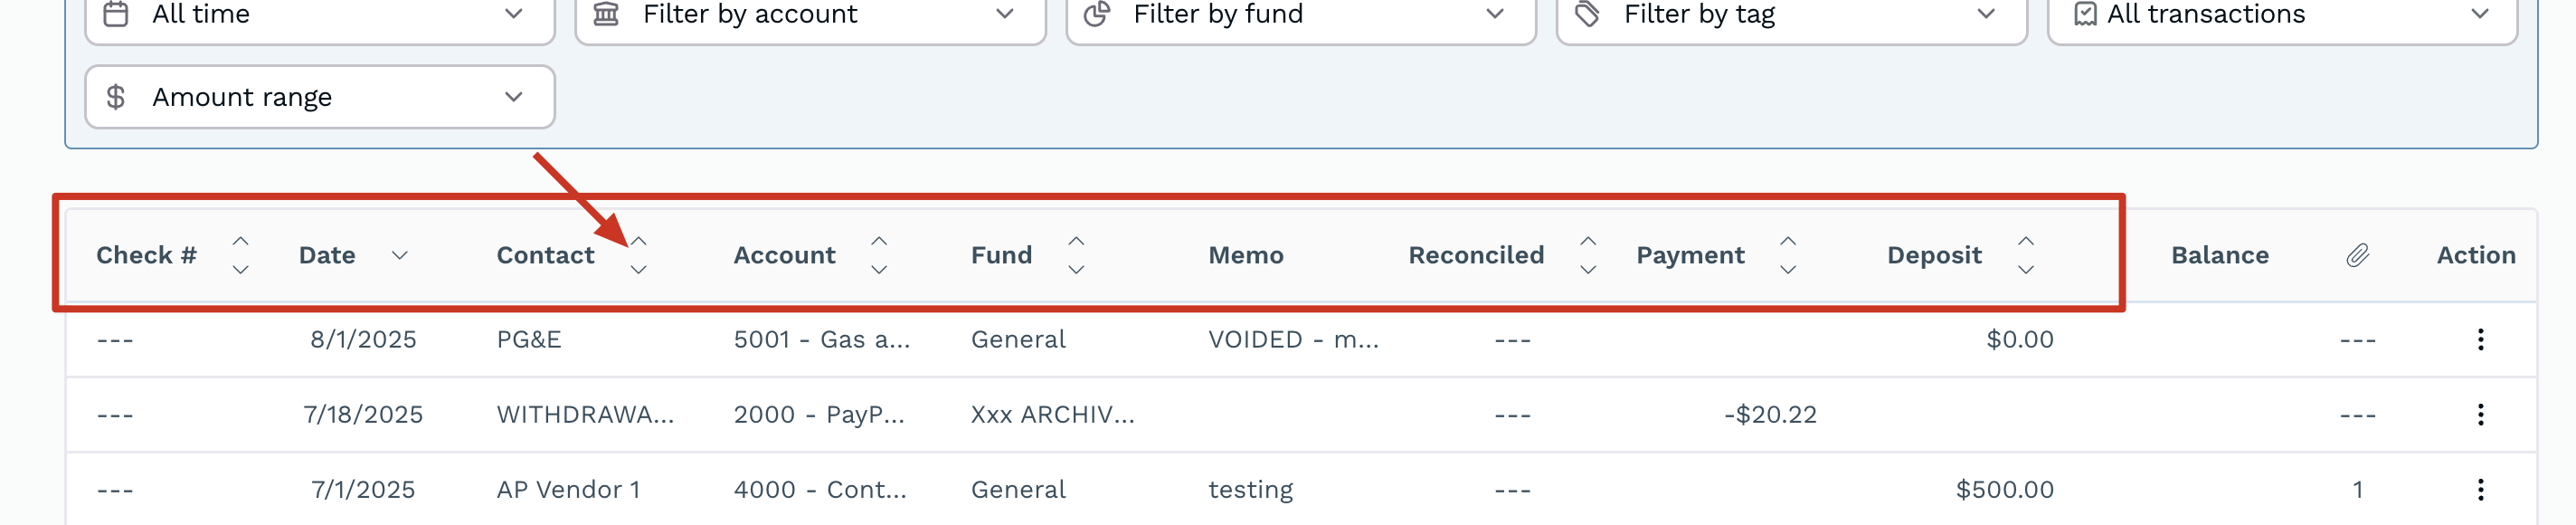Open Filter by tag dropdown

pyautogui.click(x=1791, y=15)
